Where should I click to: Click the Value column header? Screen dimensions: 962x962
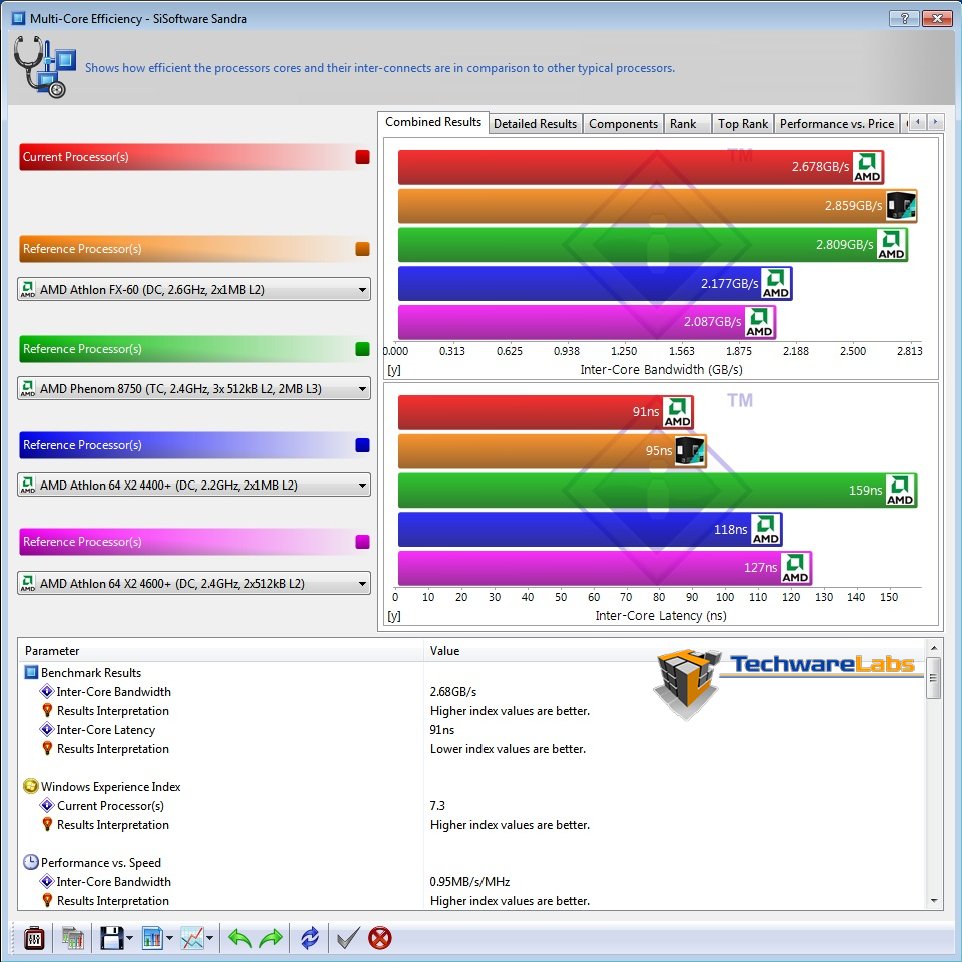674,650
